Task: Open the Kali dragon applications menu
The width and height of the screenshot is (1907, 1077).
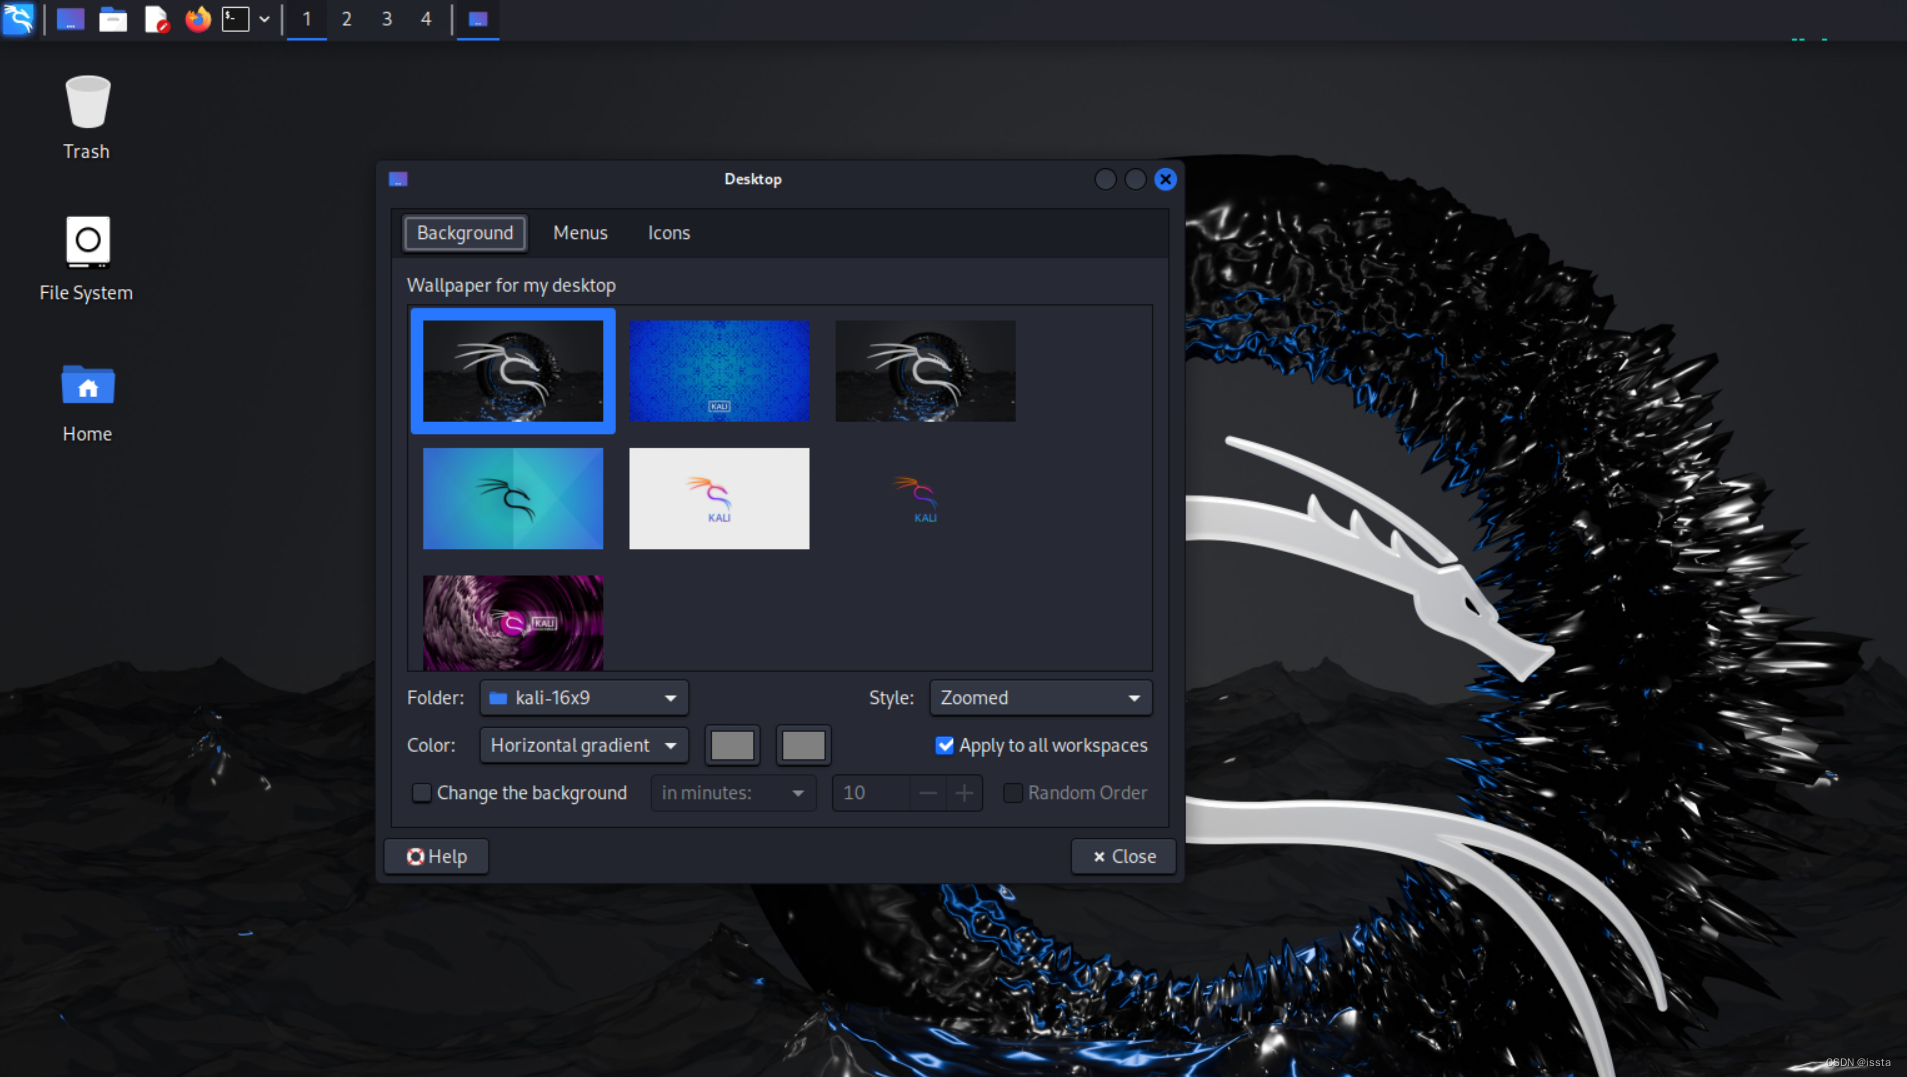Action: click(19, 18)
